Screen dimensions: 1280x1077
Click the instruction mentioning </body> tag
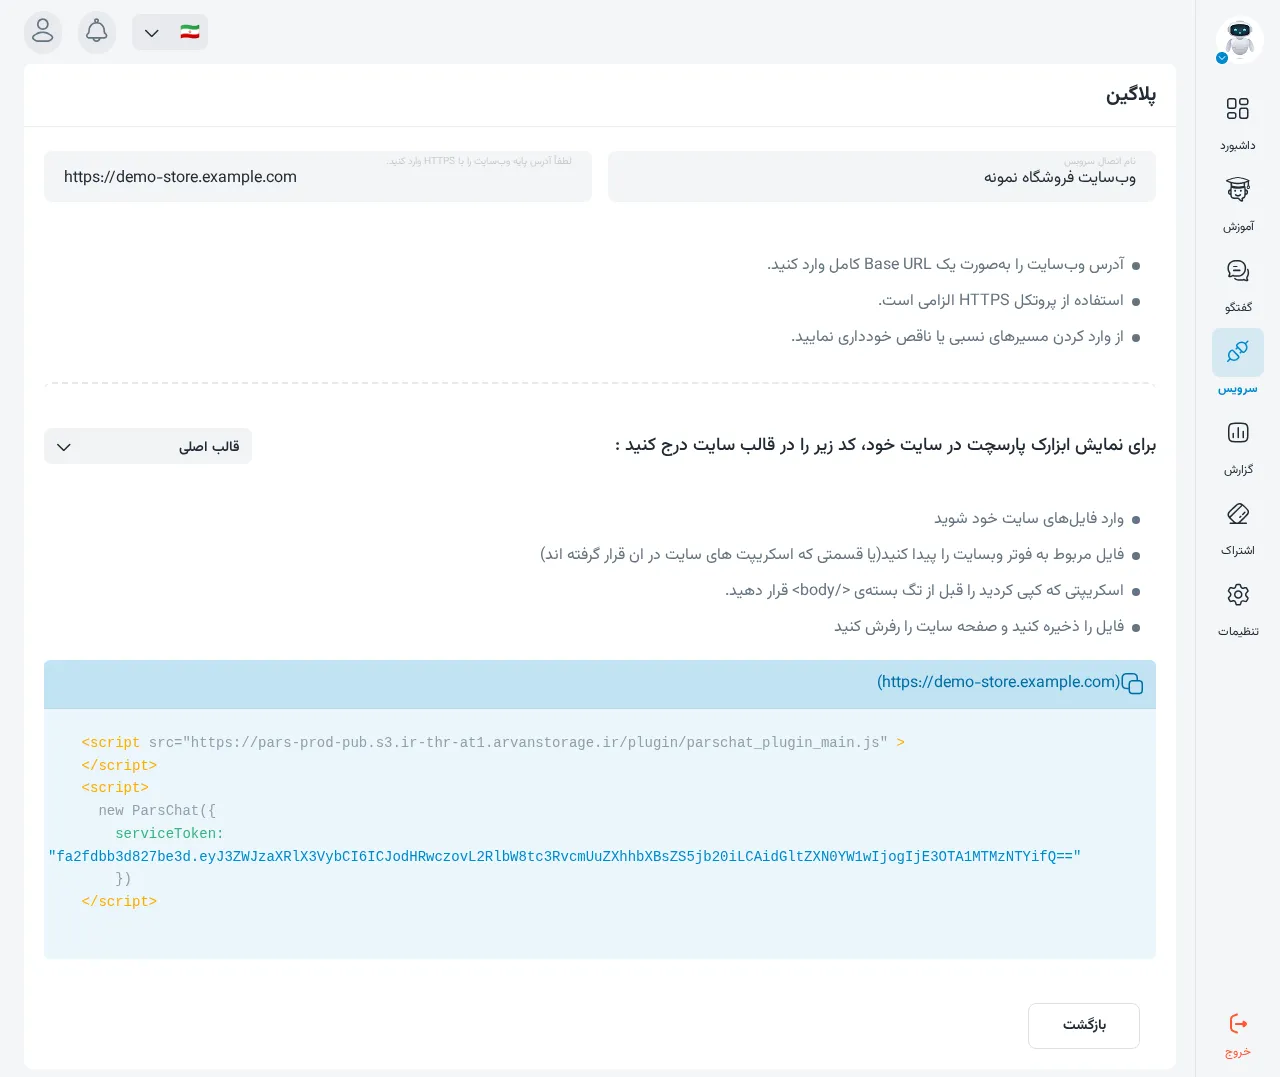click(925, 590)
